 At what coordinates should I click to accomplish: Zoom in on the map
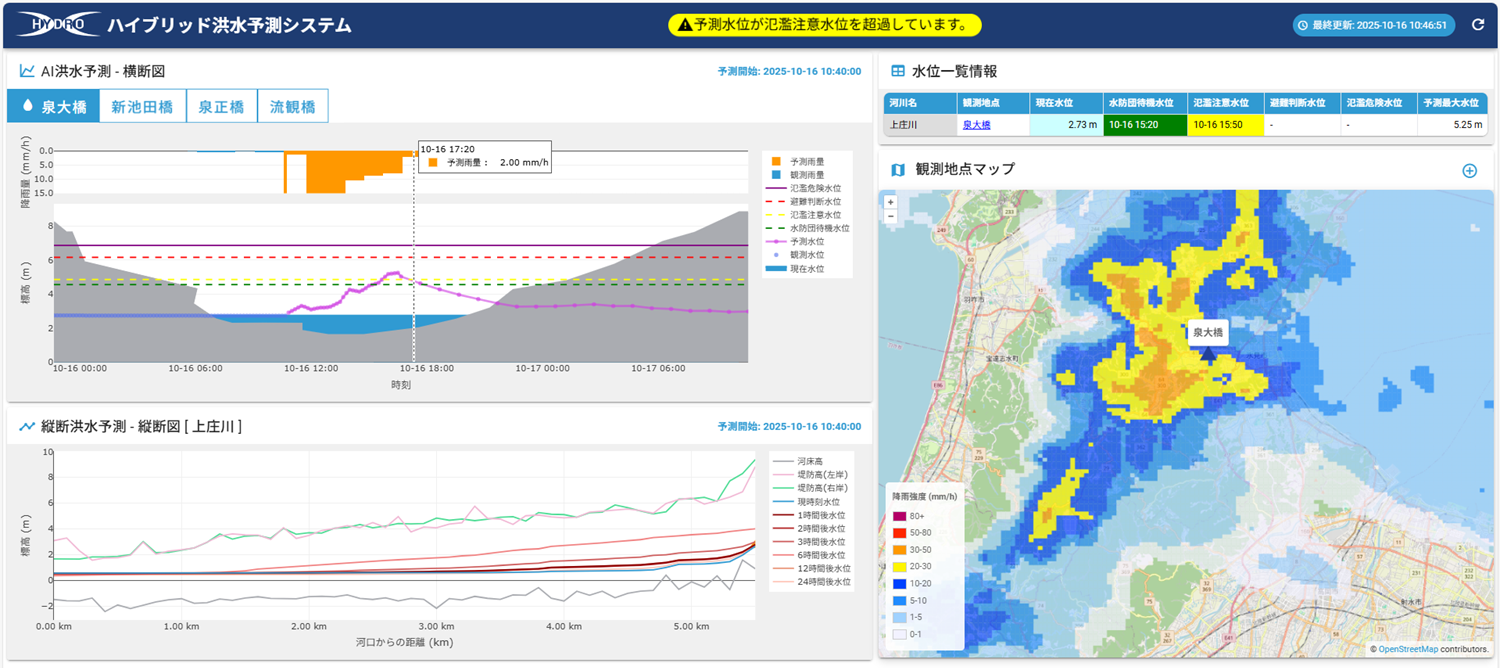click(890, 202)
